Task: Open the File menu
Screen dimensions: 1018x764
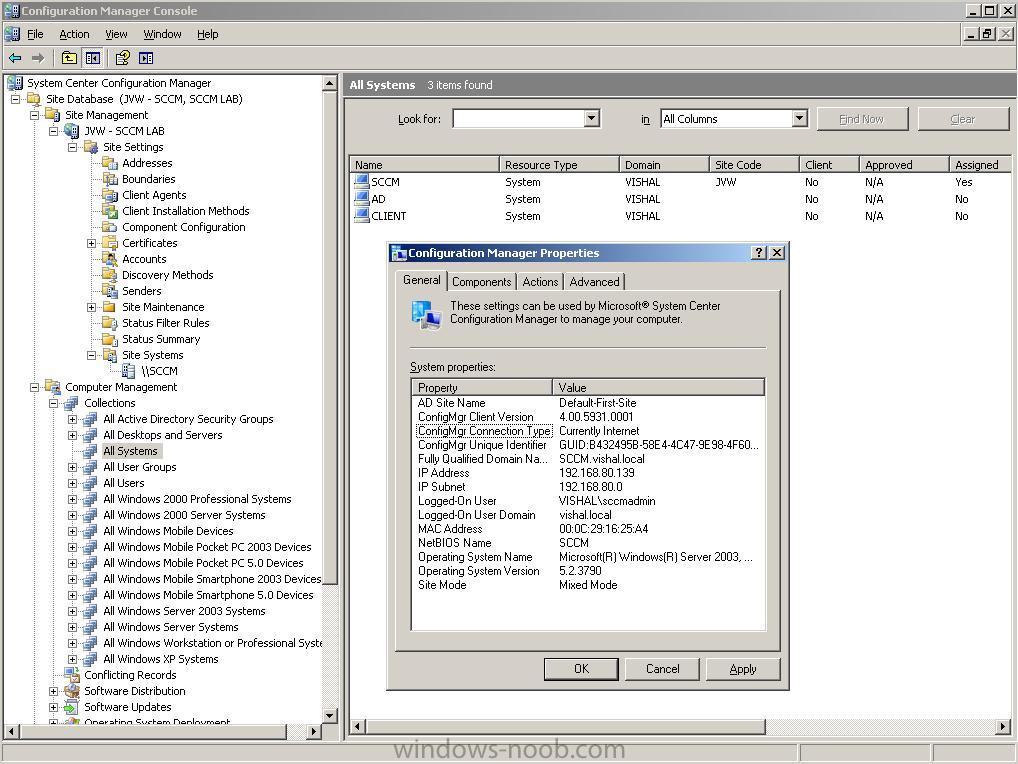Action: coord(35,34)
